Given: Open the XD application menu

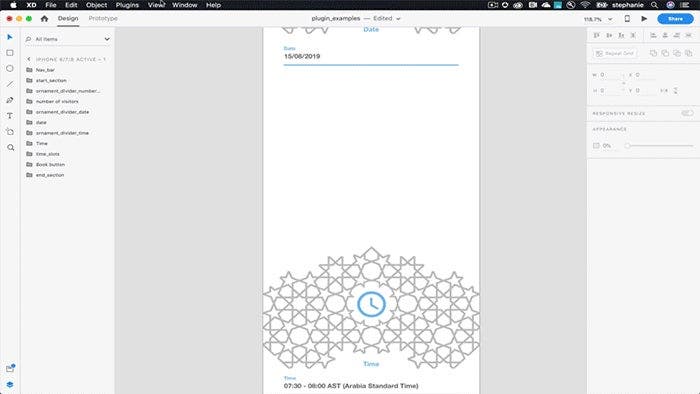Looking at the screenshot, I should [x=31, y=5].
